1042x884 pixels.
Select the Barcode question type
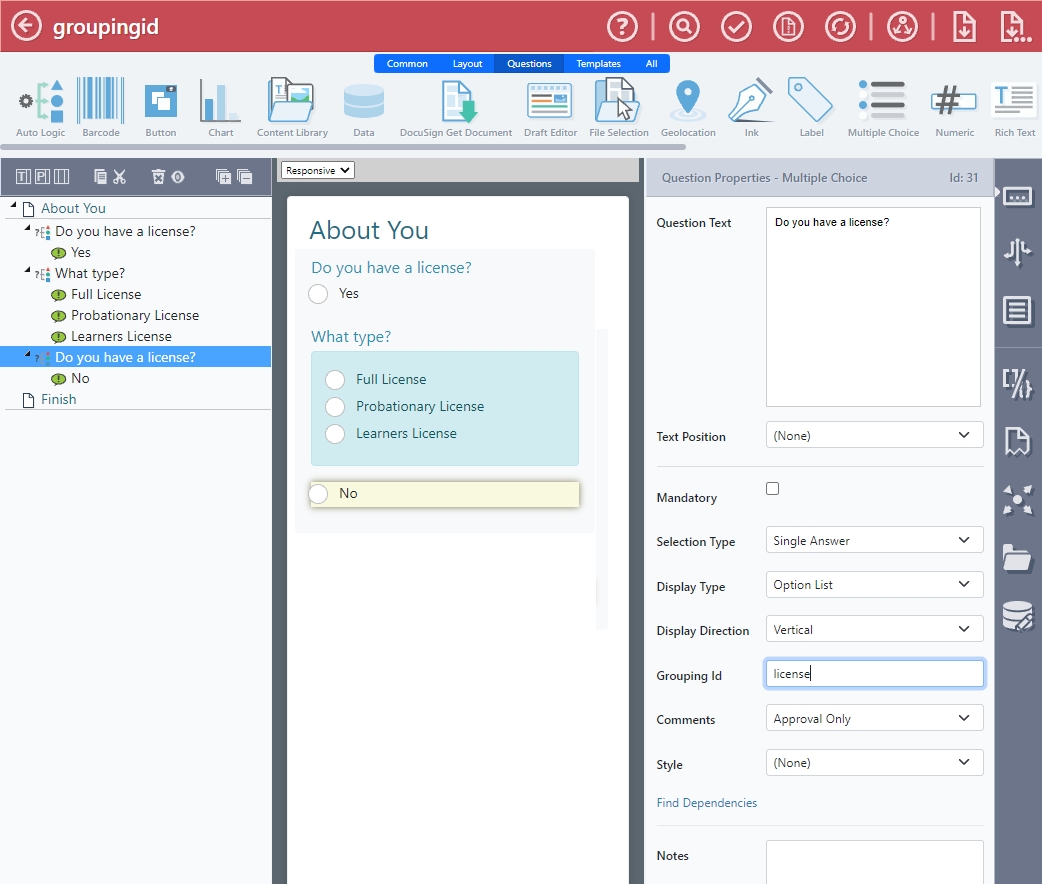click(x=101, y=108)
